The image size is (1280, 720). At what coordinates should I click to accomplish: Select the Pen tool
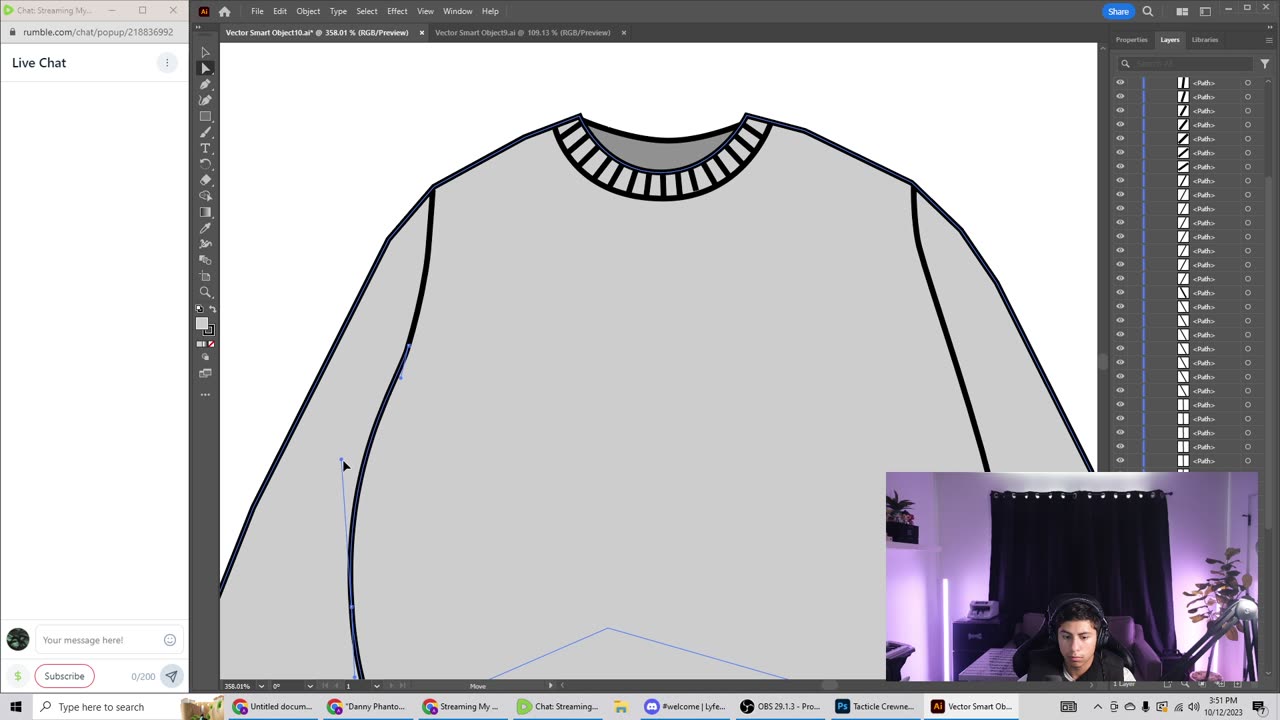(x=205, y=84)
